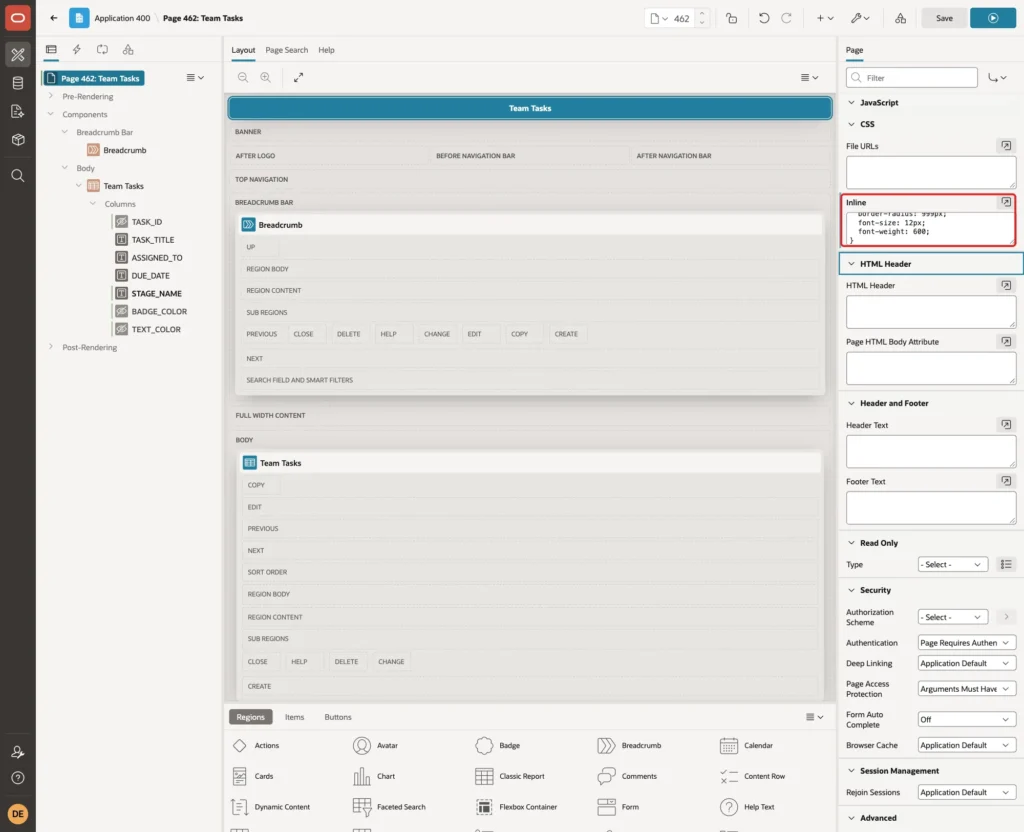This screenshot has width=1024, height=832.
Task: Open the Read Only Type select list
Action: point(952,564)
